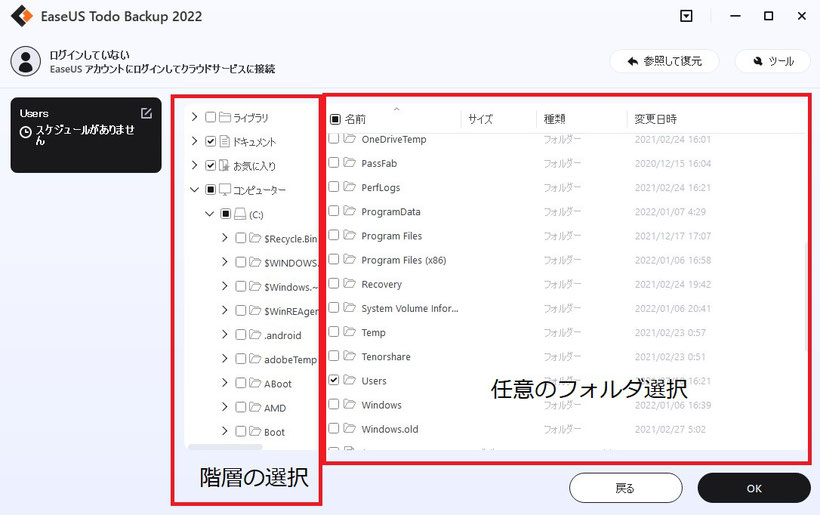Uncheck the Favorites checkbox in tree
This screenshot has width=820, height=515.
(210, 165)
